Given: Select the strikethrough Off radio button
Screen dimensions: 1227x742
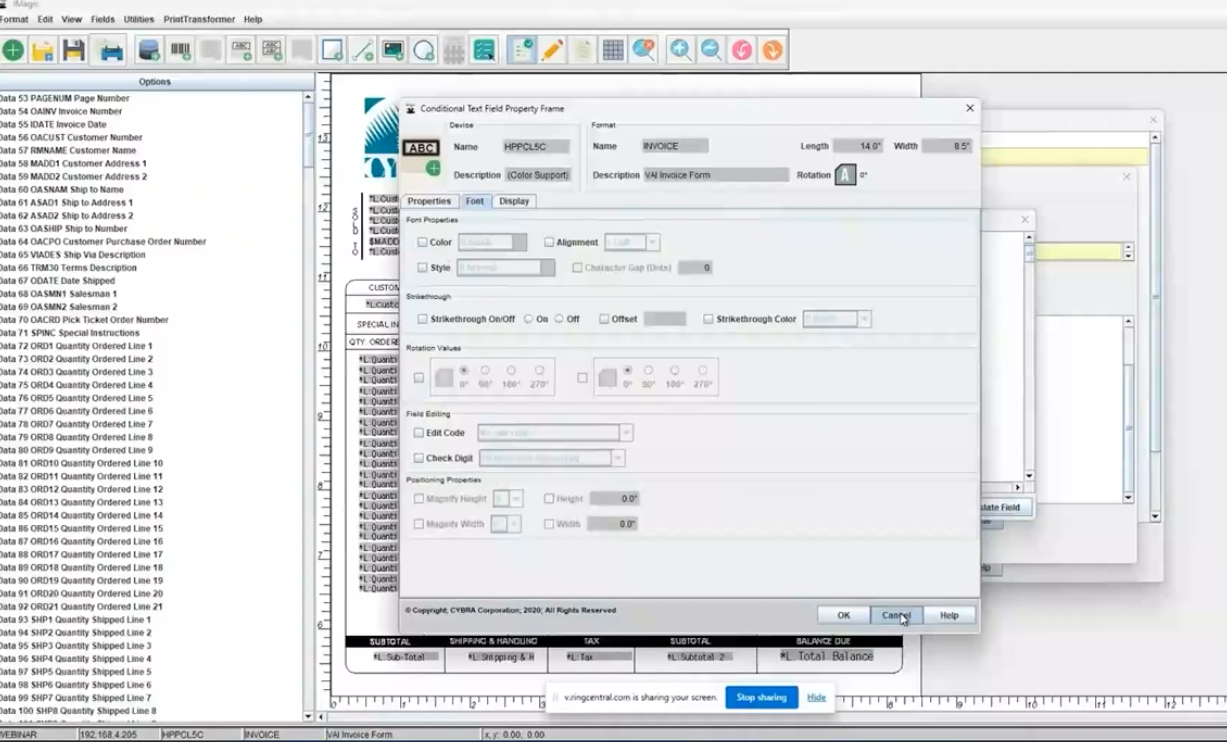Looking at the screenshot, I should coord(559,319).
